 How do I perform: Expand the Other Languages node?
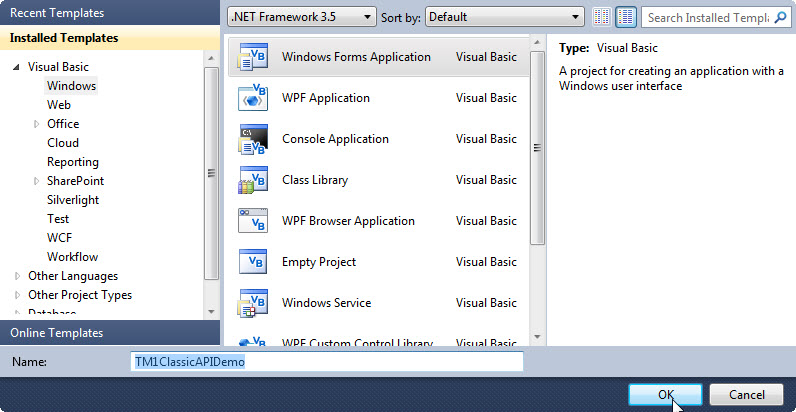point(17,276)
